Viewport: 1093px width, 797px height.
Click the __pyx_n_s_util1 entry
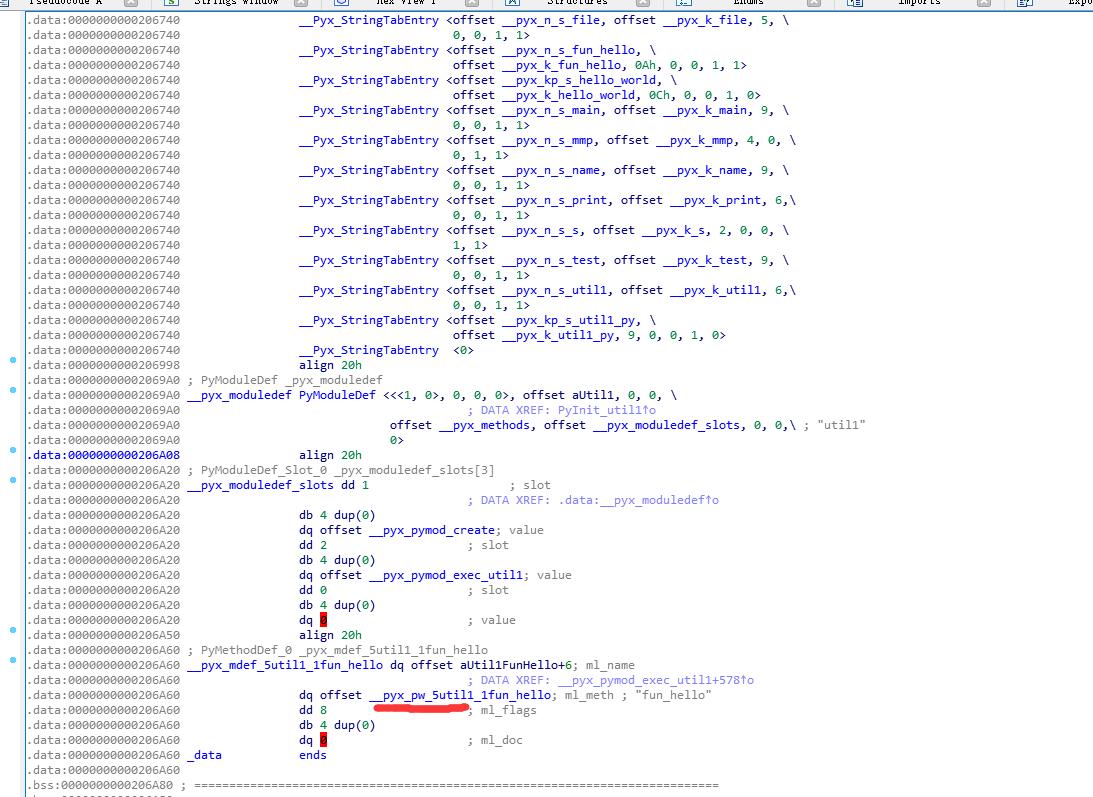554,290
